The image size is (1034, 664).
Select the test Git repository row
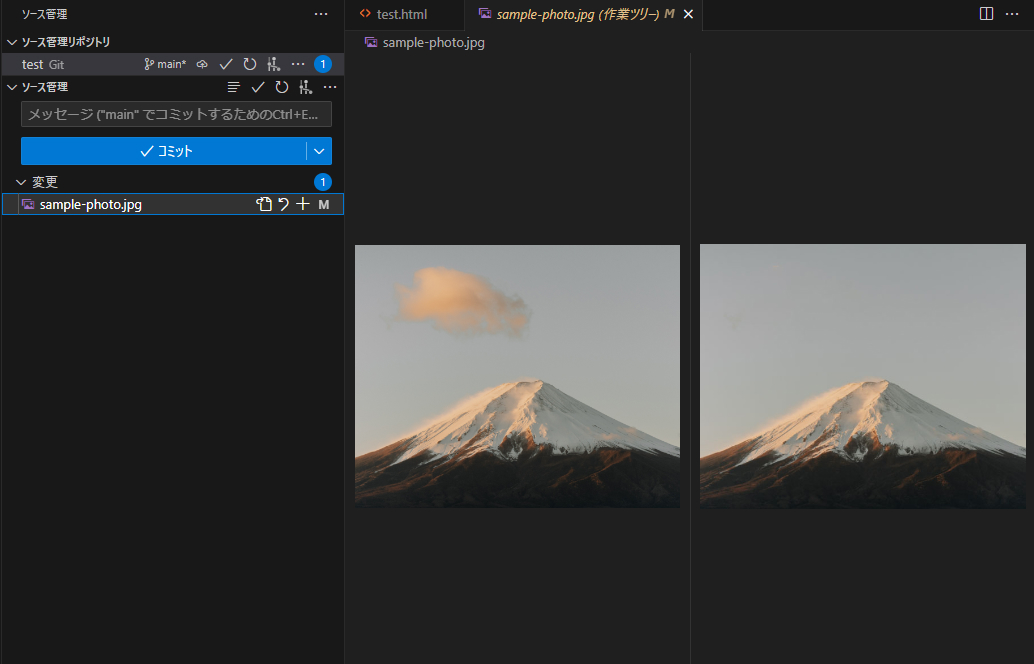[173, 64]
